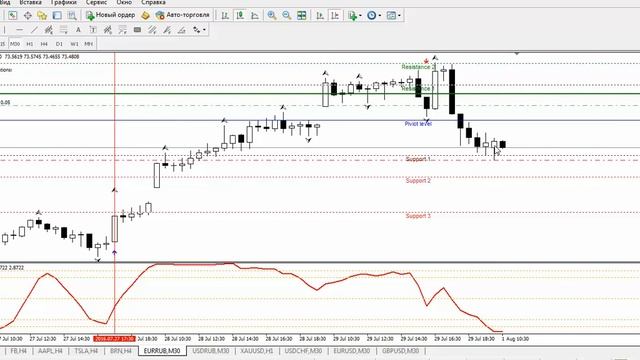This screenshot has height=360, width=640.
Task: Select the W1 timeframe button
Action: 74,44
